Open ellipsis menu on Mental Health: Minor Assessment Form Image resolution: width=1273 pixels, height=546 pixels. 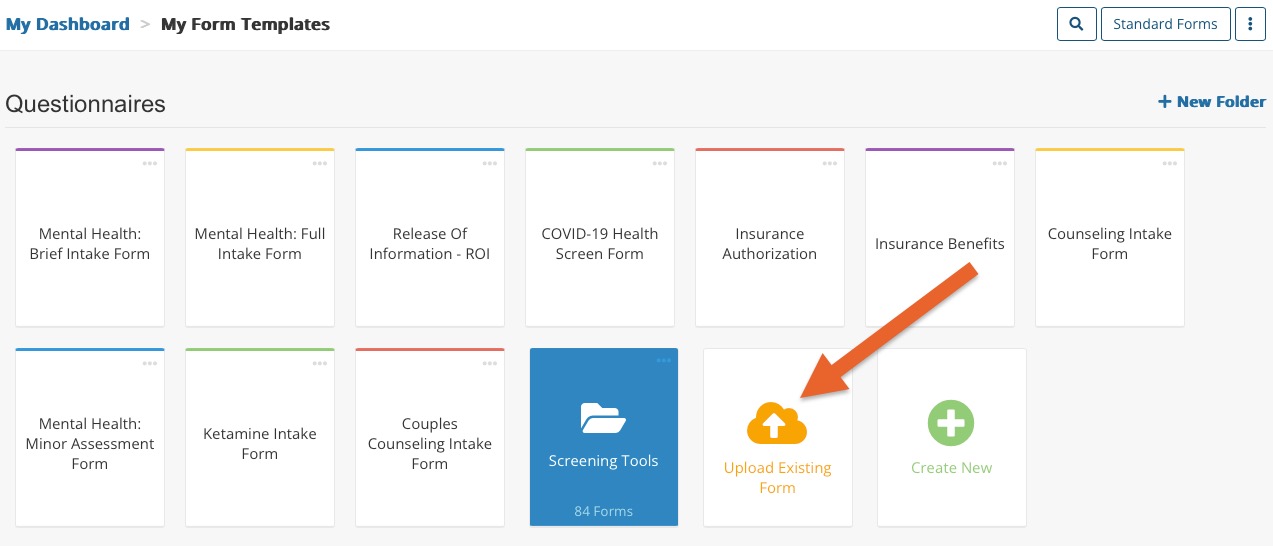(x=150, y=363)
